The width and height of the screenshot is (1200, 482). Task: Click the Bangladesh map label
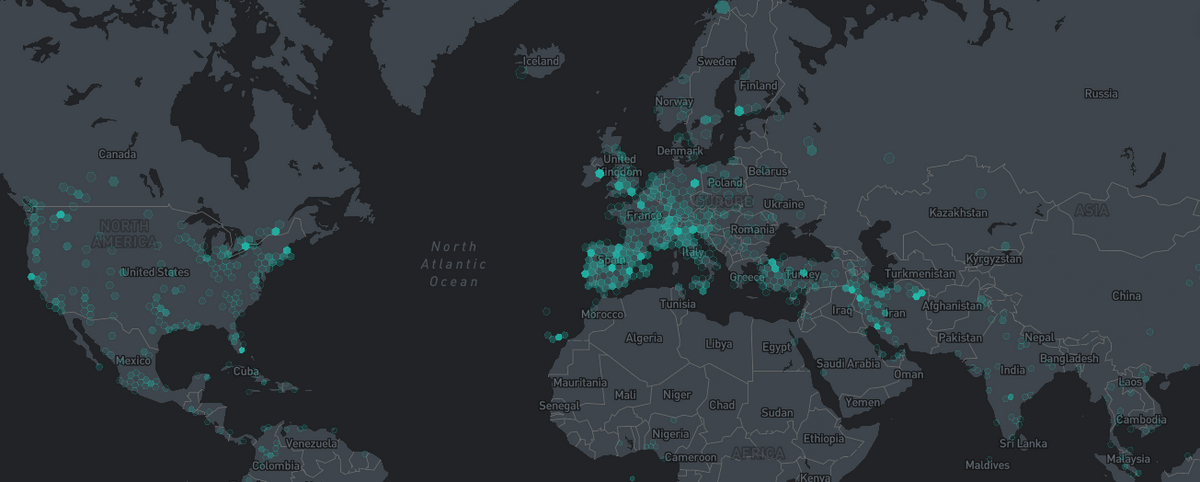pyautogui.click(x=1068, y=358)
